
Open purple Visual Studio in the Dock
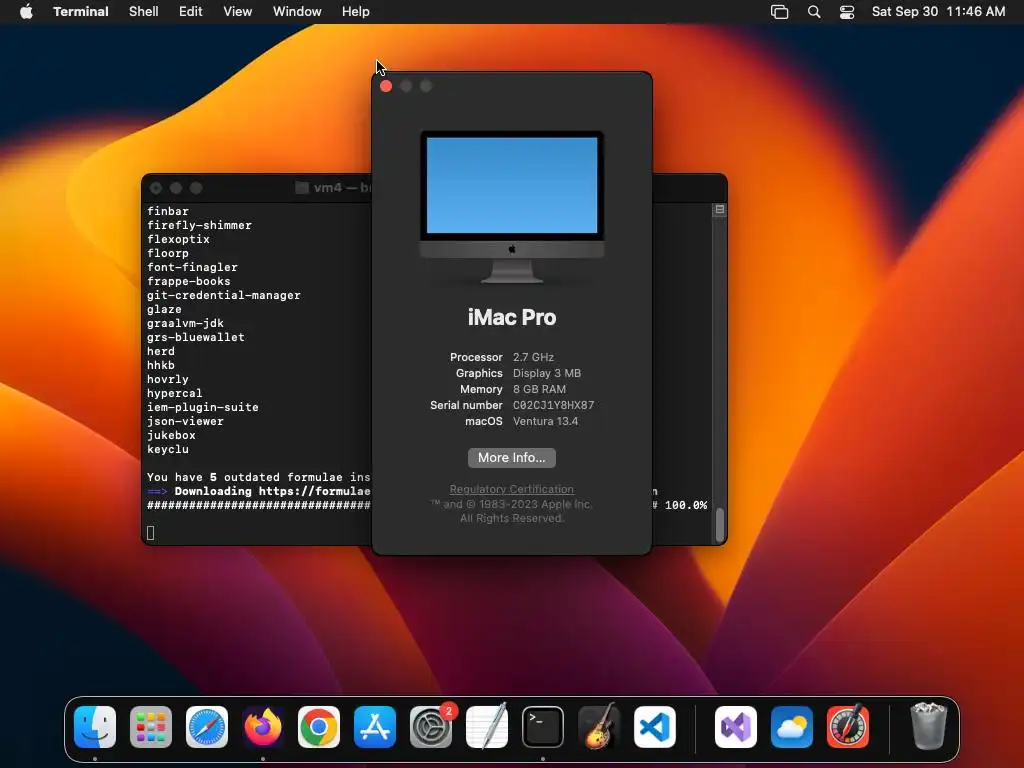(736, 727)
